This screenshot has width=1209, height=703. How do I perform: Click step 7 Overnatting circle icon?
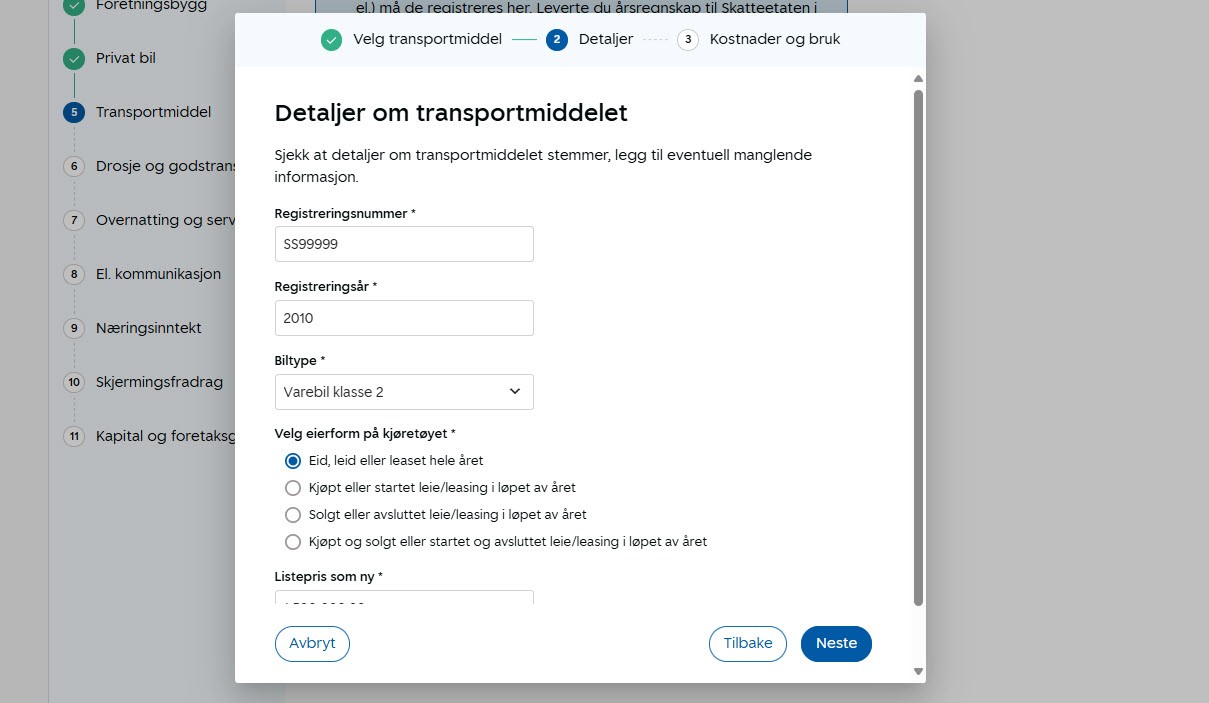pyautogui.click(x=74, y=221)
